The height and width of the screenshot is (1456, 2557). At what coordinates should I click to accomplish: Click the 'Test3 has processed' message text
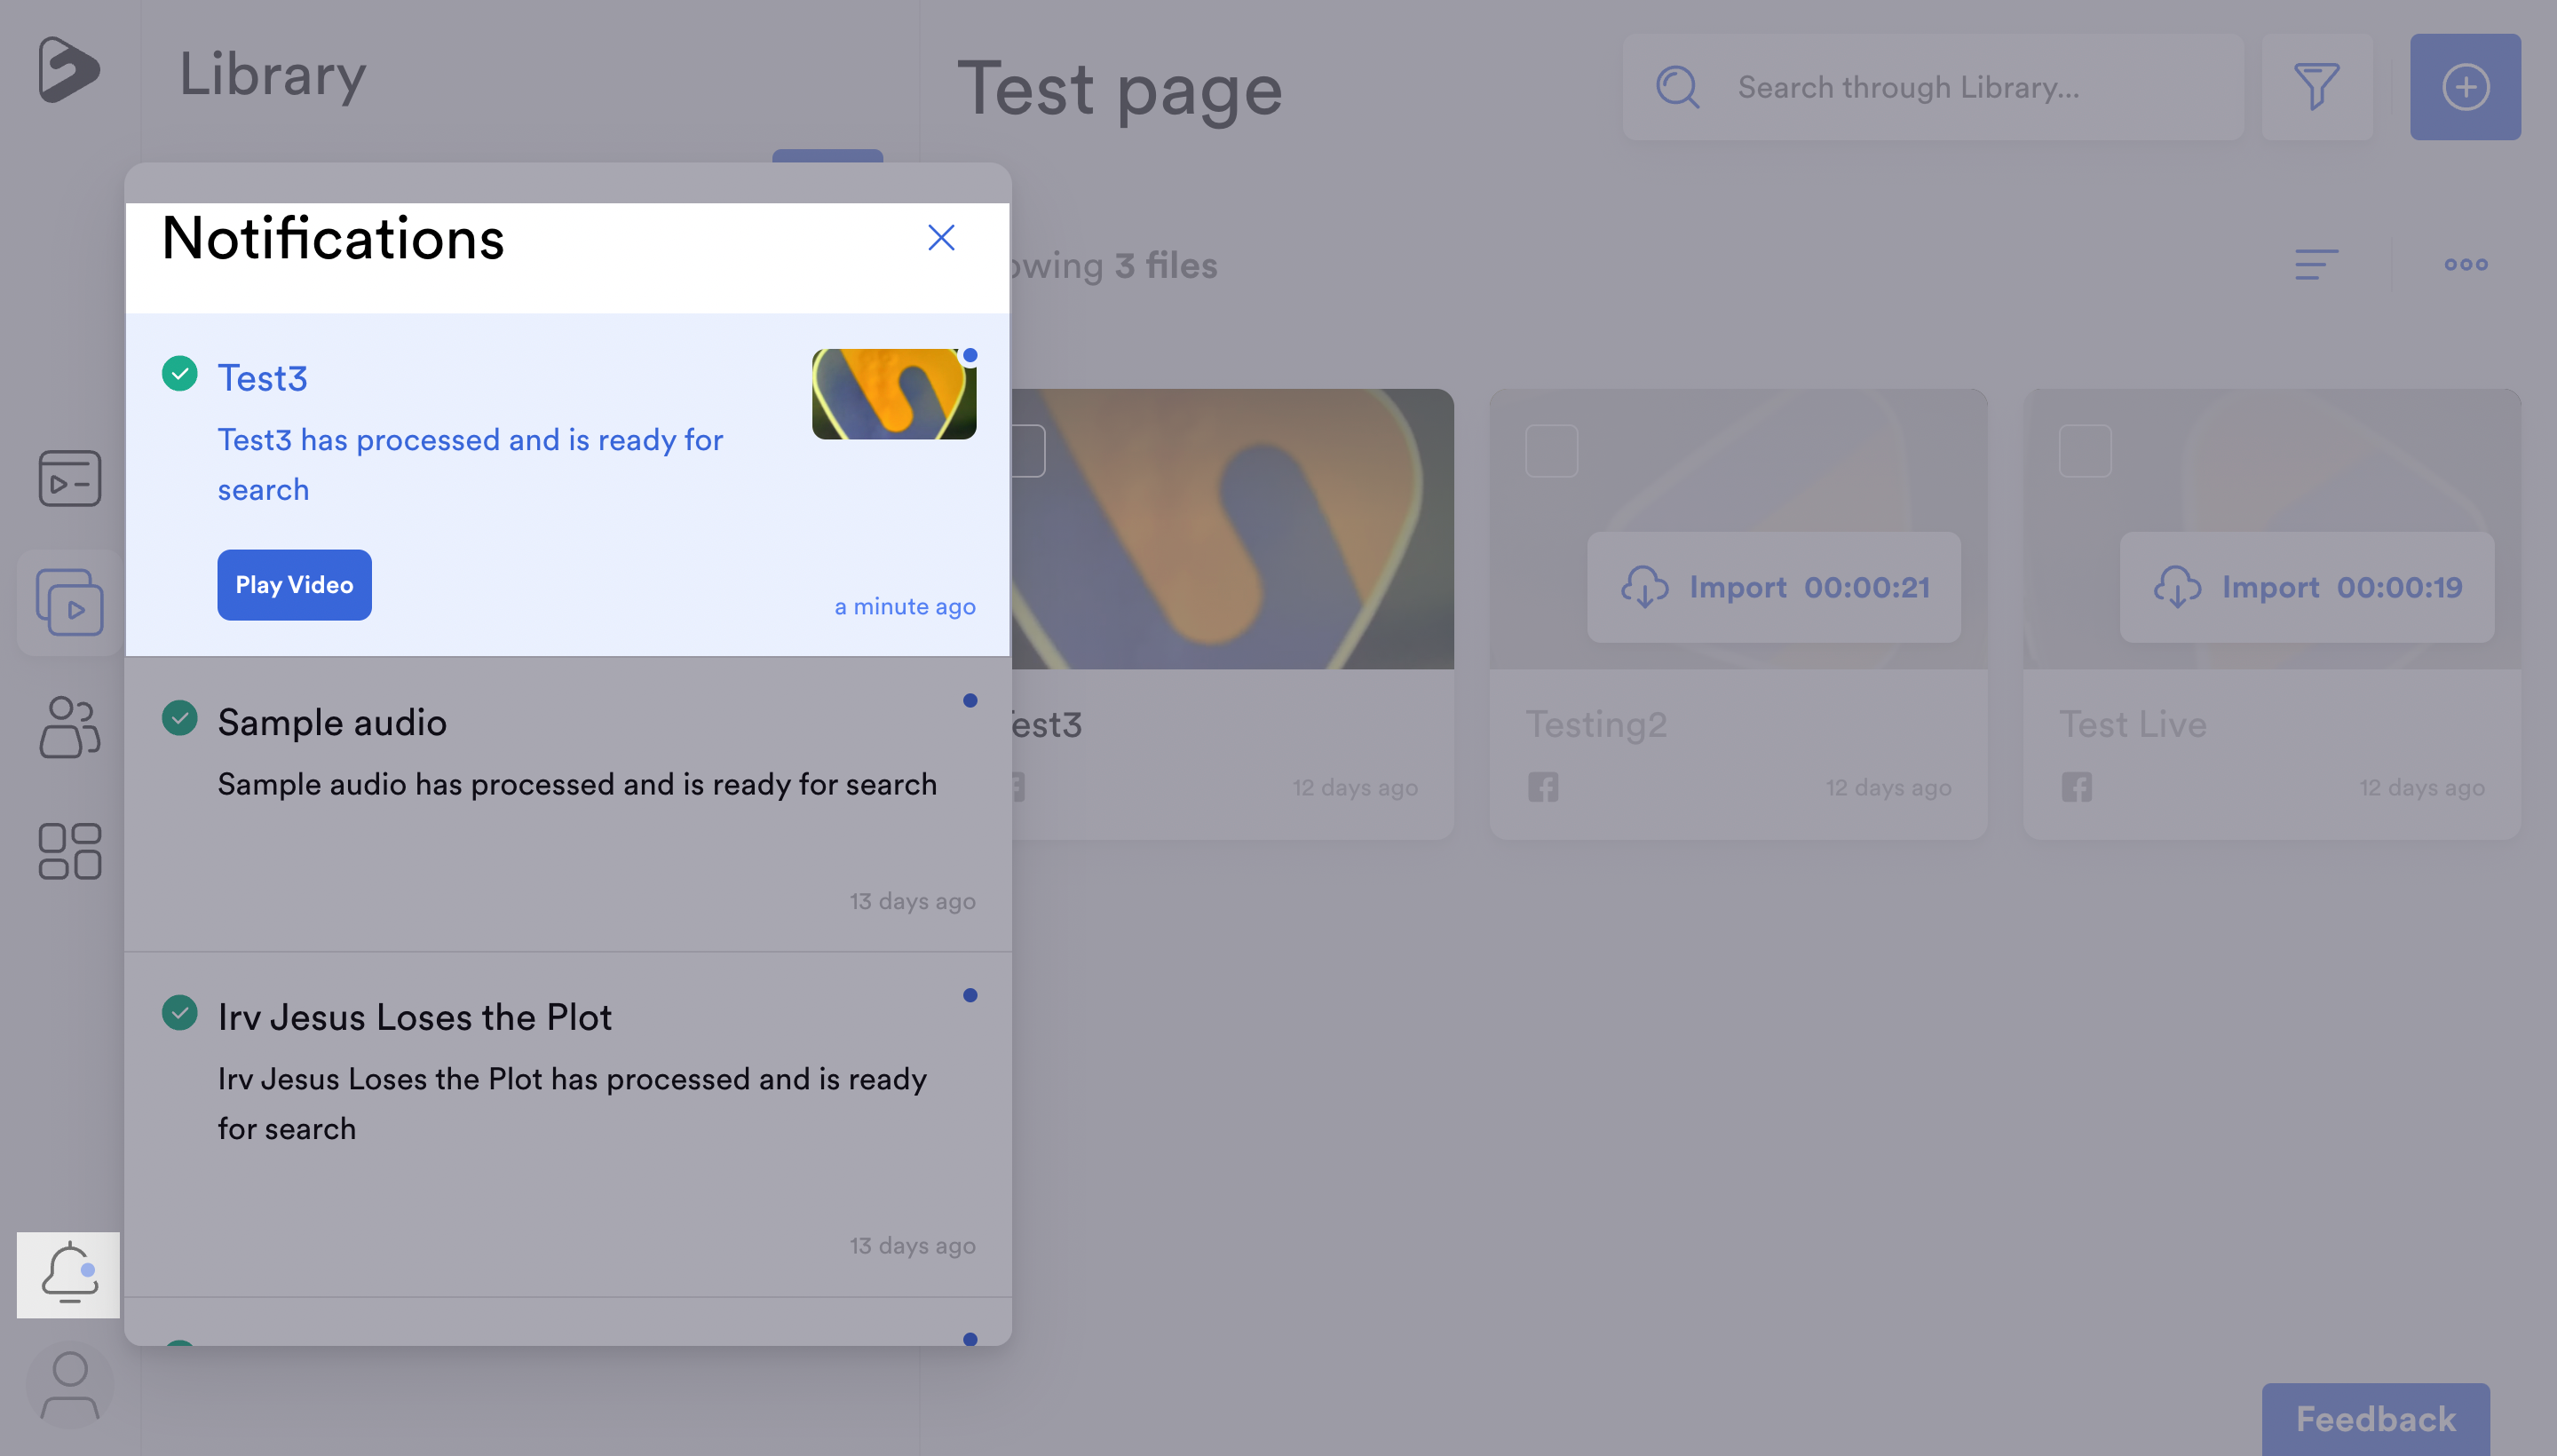click(470, 465)
